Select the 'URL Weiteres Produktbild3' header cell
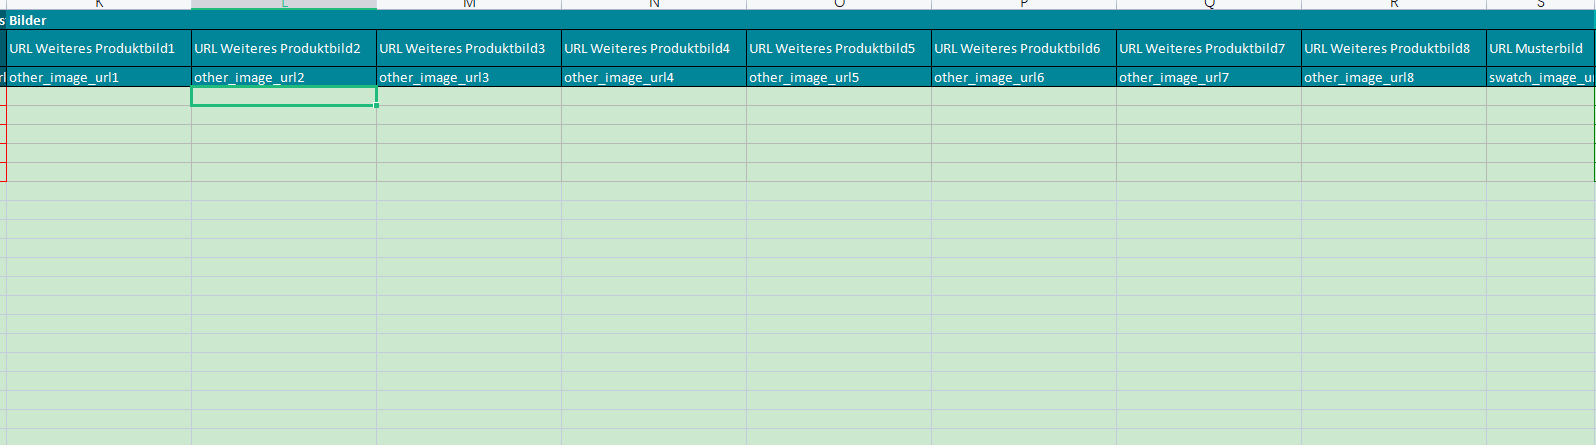This screenshot has width=1596, height=445. [x=468, y=48]
